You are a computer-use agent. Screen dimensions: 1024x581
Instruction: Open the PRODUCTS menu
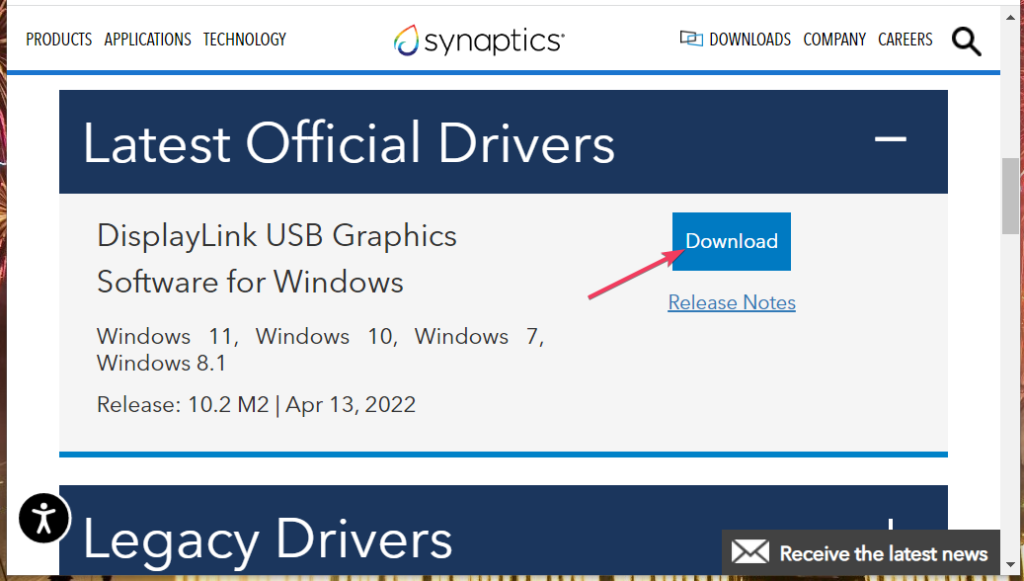[x=58, y=39]
